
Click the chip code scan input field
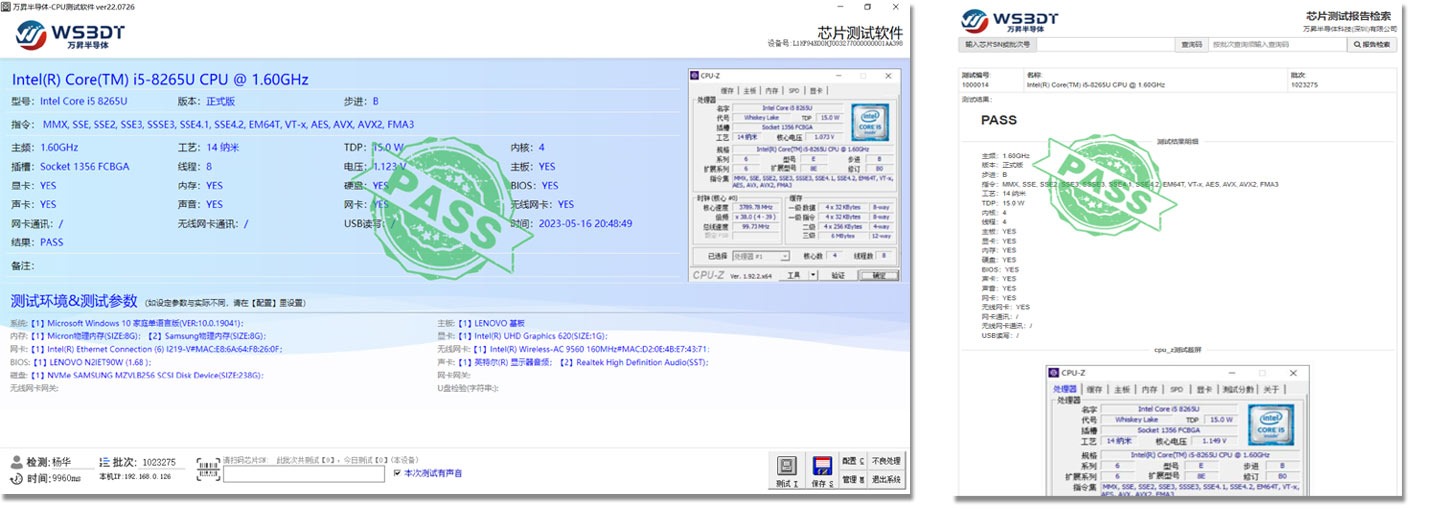pyautogui.click(x=303, y=475)
